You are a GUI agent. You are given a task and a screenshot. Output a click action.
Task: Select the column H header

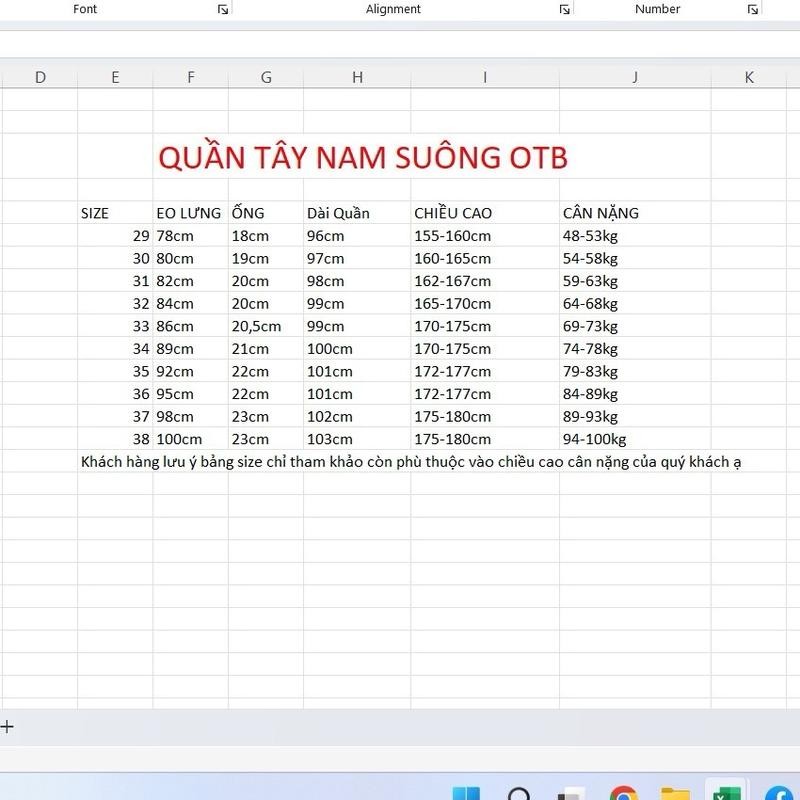[357, 77]
